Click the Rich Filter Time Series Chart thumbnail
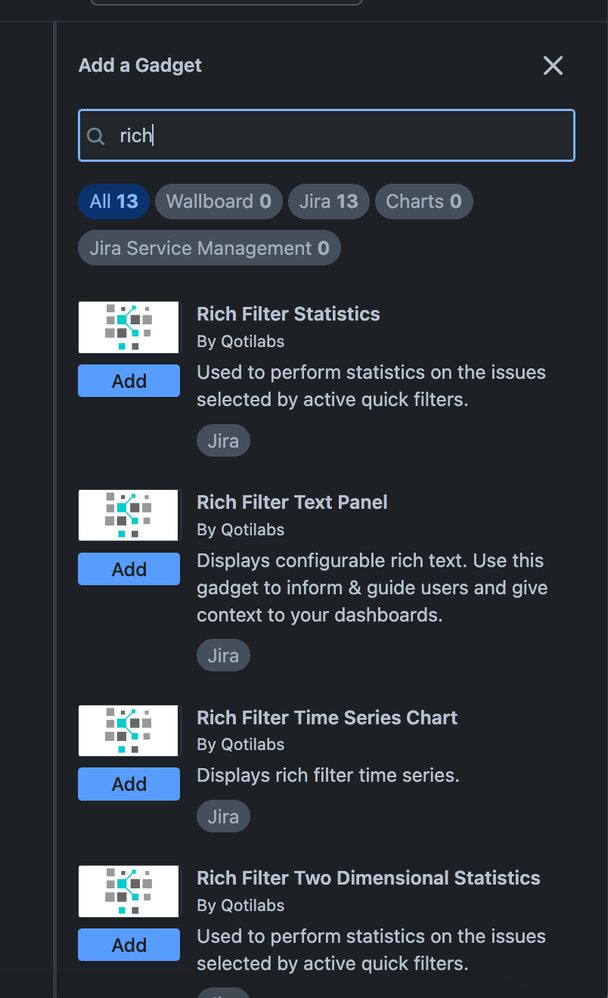The image size is (608, 998). click(x=129, y=731)
